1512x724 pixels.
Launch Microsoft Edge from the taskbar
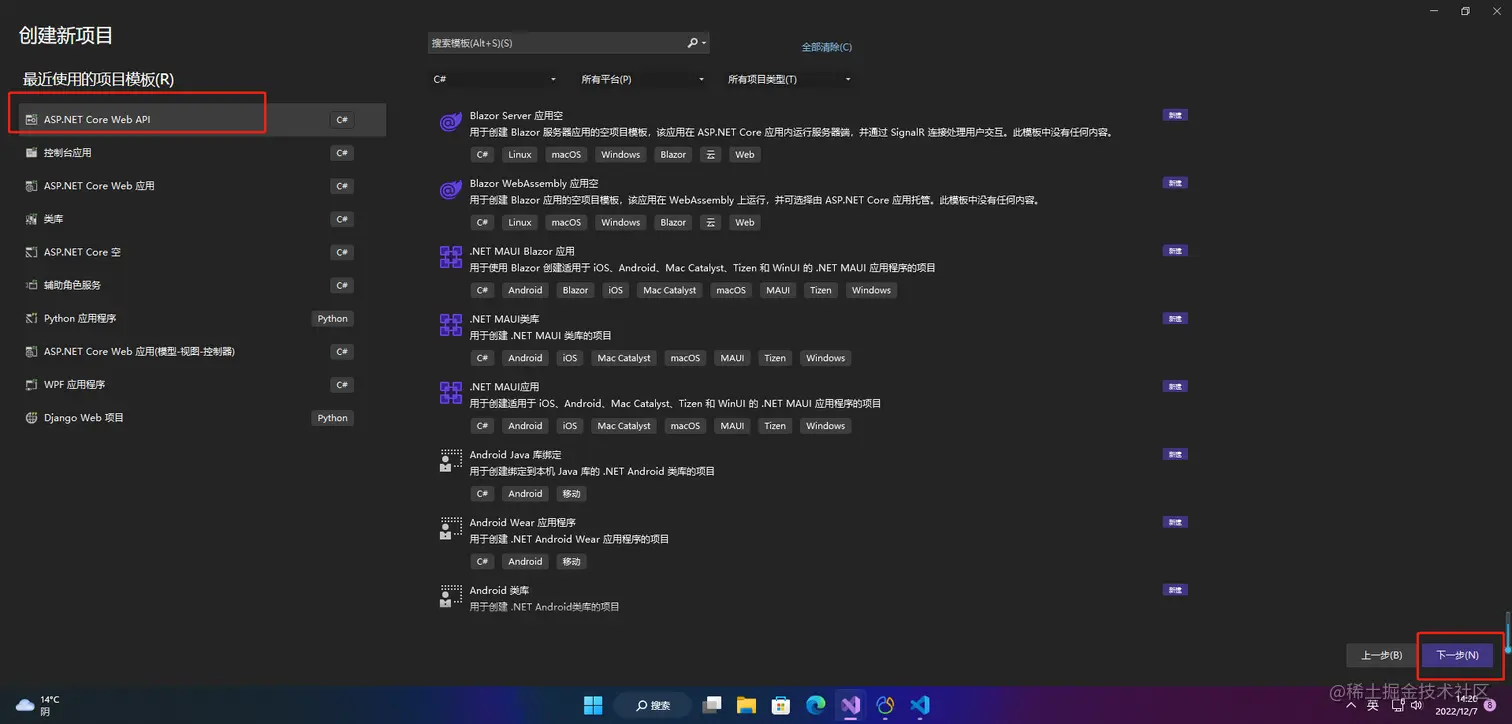tap(815, 705)
